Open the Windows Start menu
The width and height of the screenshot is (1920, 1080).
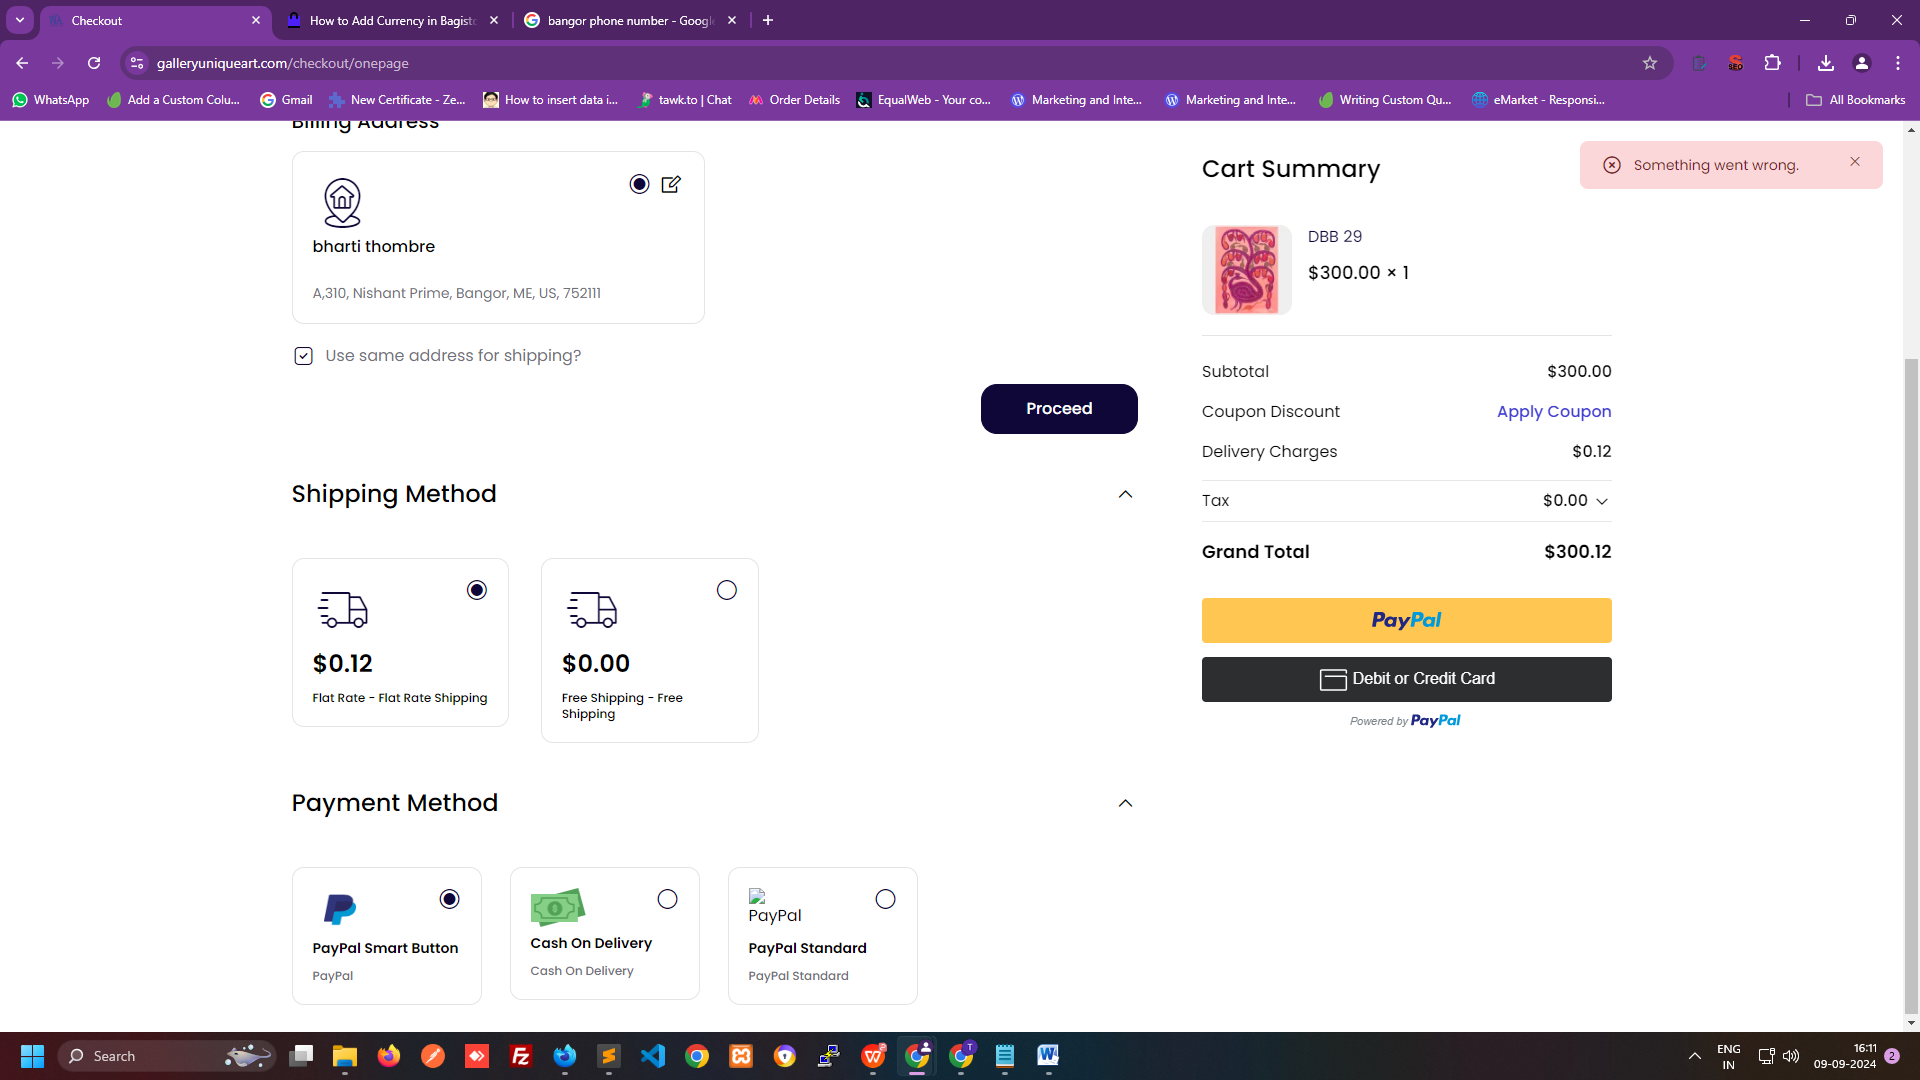tap(32, 1056)
